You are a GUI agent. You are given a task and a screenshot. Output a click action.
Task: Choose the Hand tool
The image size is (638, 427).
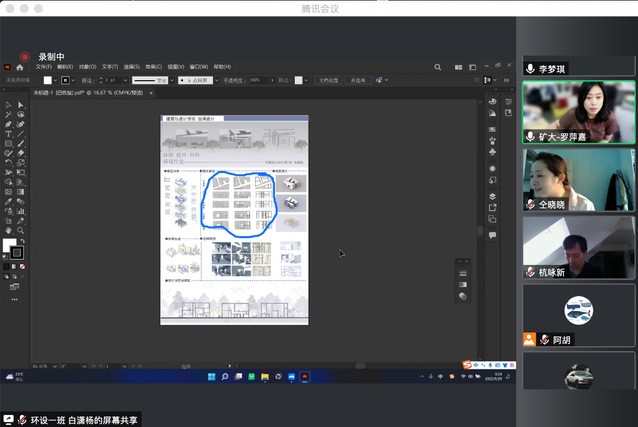click(8, 230)
